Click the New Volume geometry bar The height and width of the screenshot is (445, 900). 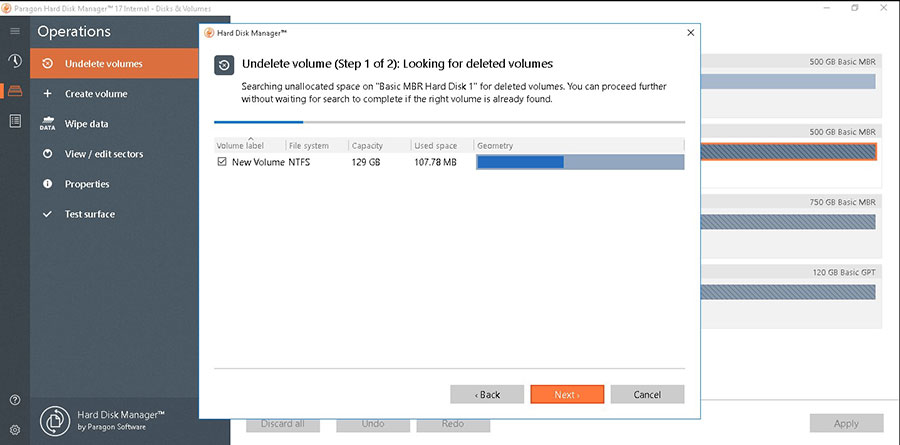[580, 162]
